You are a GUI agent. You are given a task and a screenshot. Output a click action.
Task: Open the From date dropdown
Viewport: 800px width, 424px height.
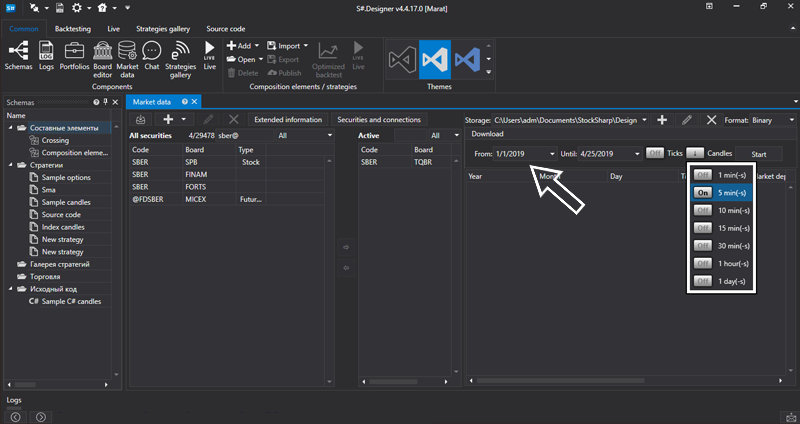[552, 154]
